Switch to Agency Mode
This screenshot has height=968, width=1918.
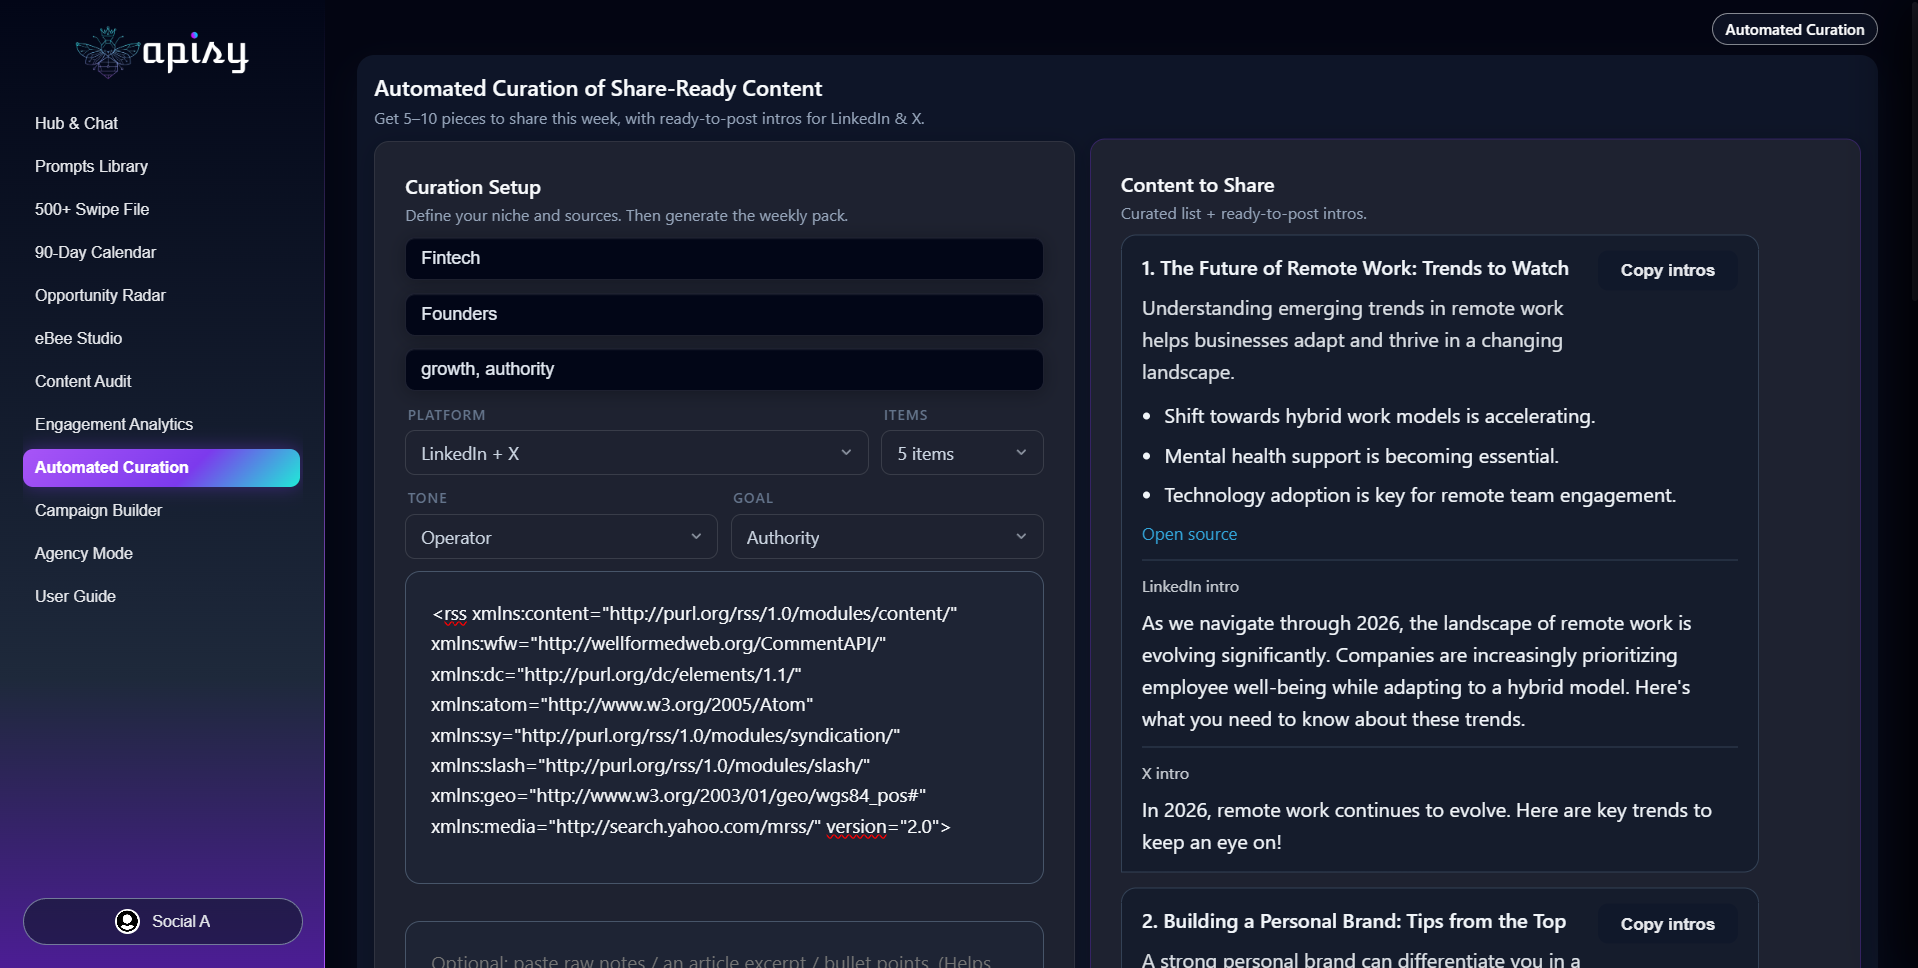(84, 553)
